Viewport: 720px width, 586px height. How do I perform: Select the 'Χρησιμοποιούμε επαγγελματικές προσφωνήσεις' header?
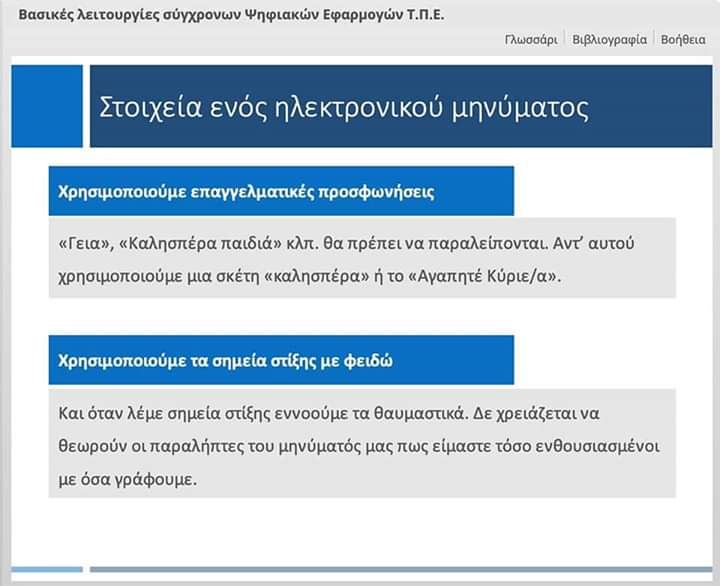click(x=281, y=191)
